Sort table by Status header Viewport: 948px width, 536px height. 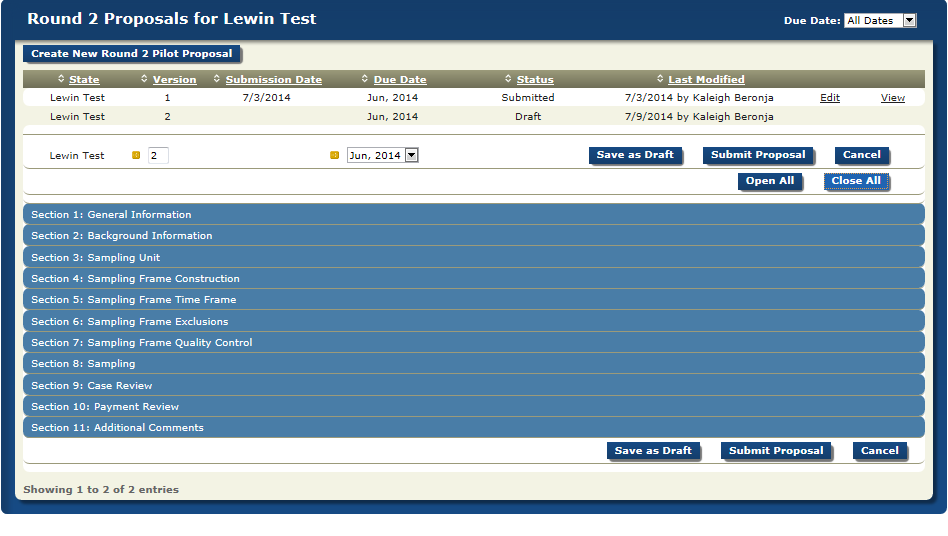535,79
